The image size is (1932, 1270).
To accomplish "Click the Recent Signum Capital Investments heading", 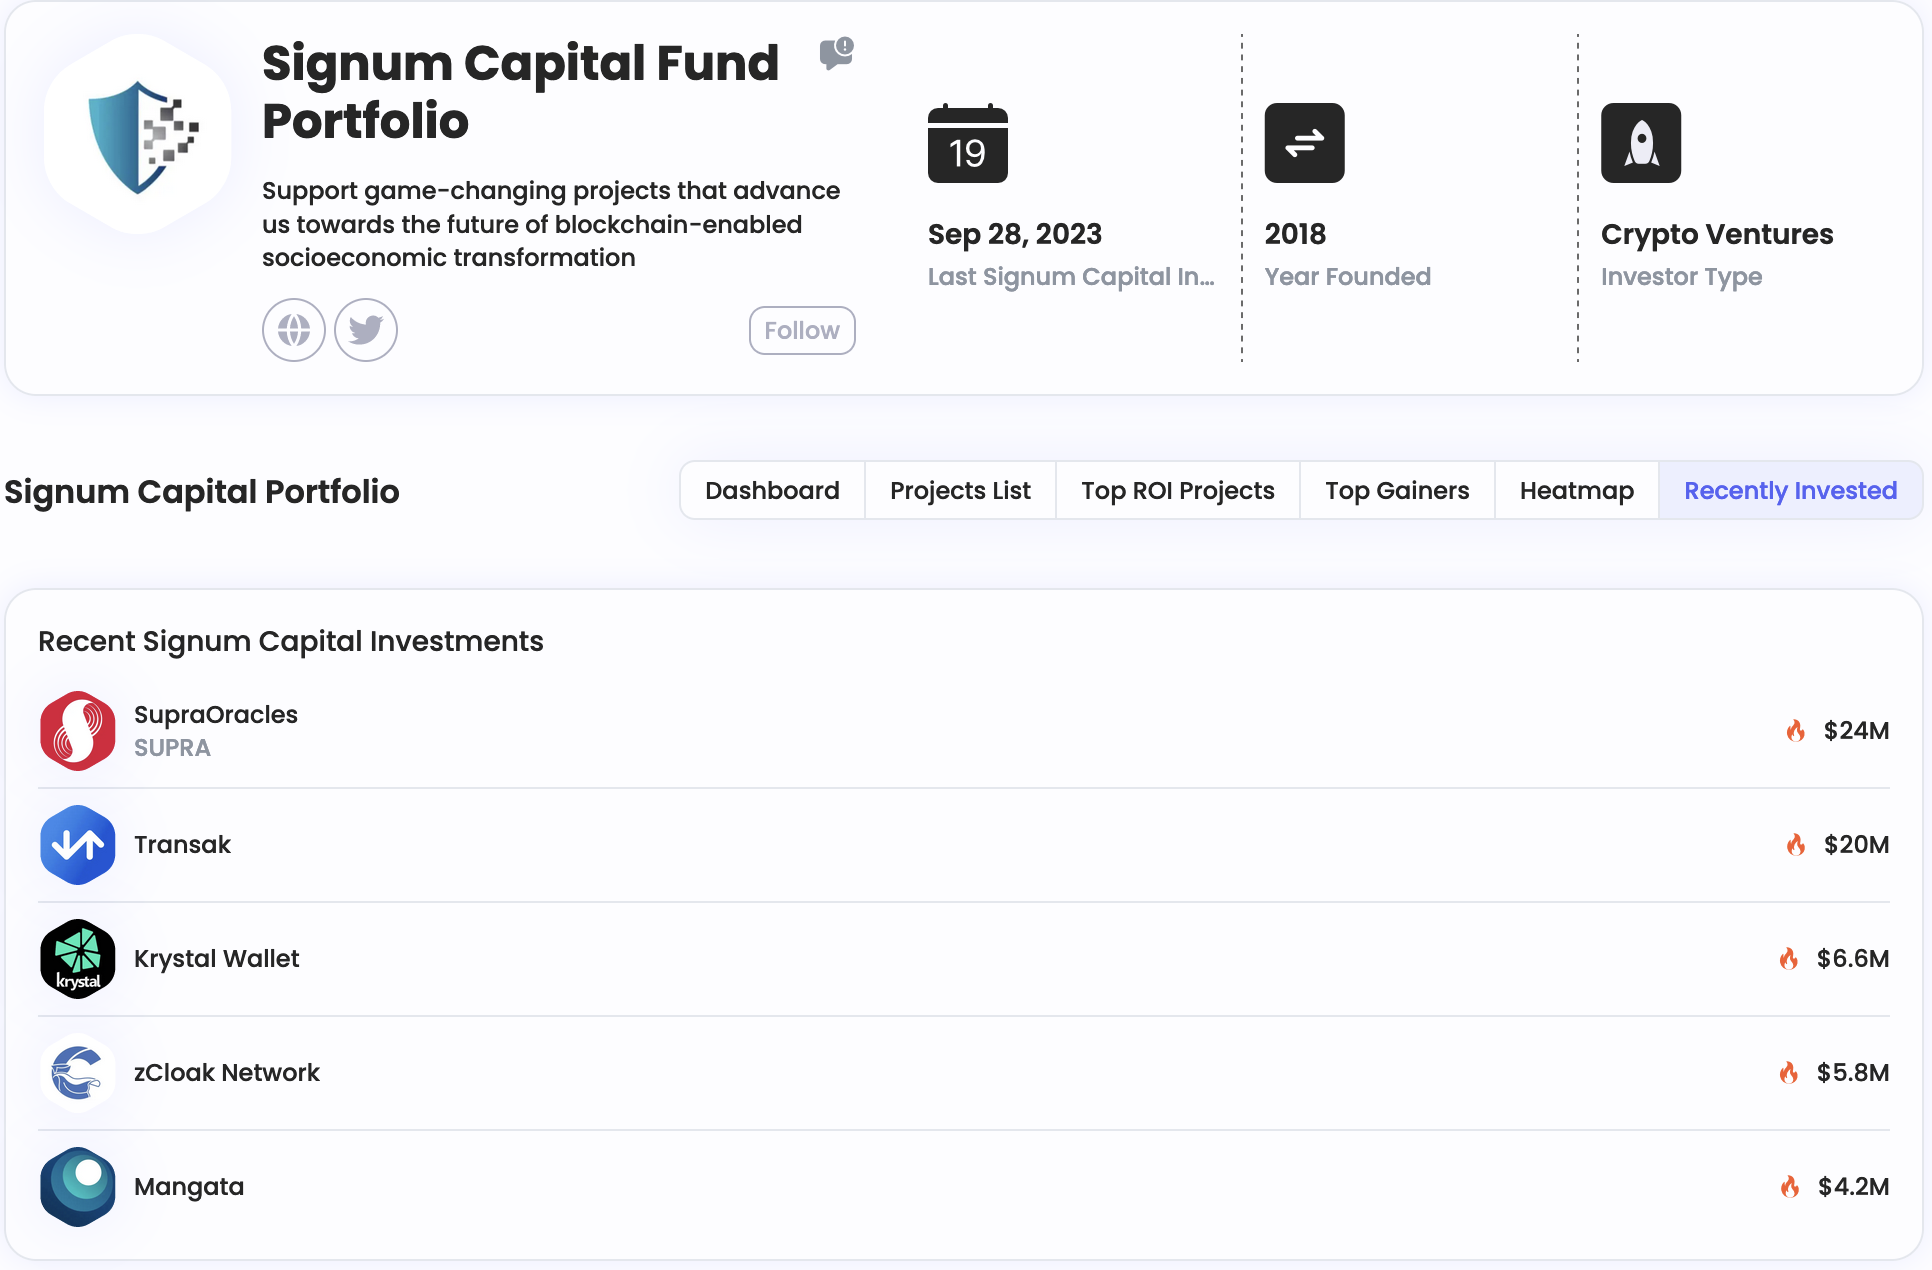I will (x=291, y=641).
